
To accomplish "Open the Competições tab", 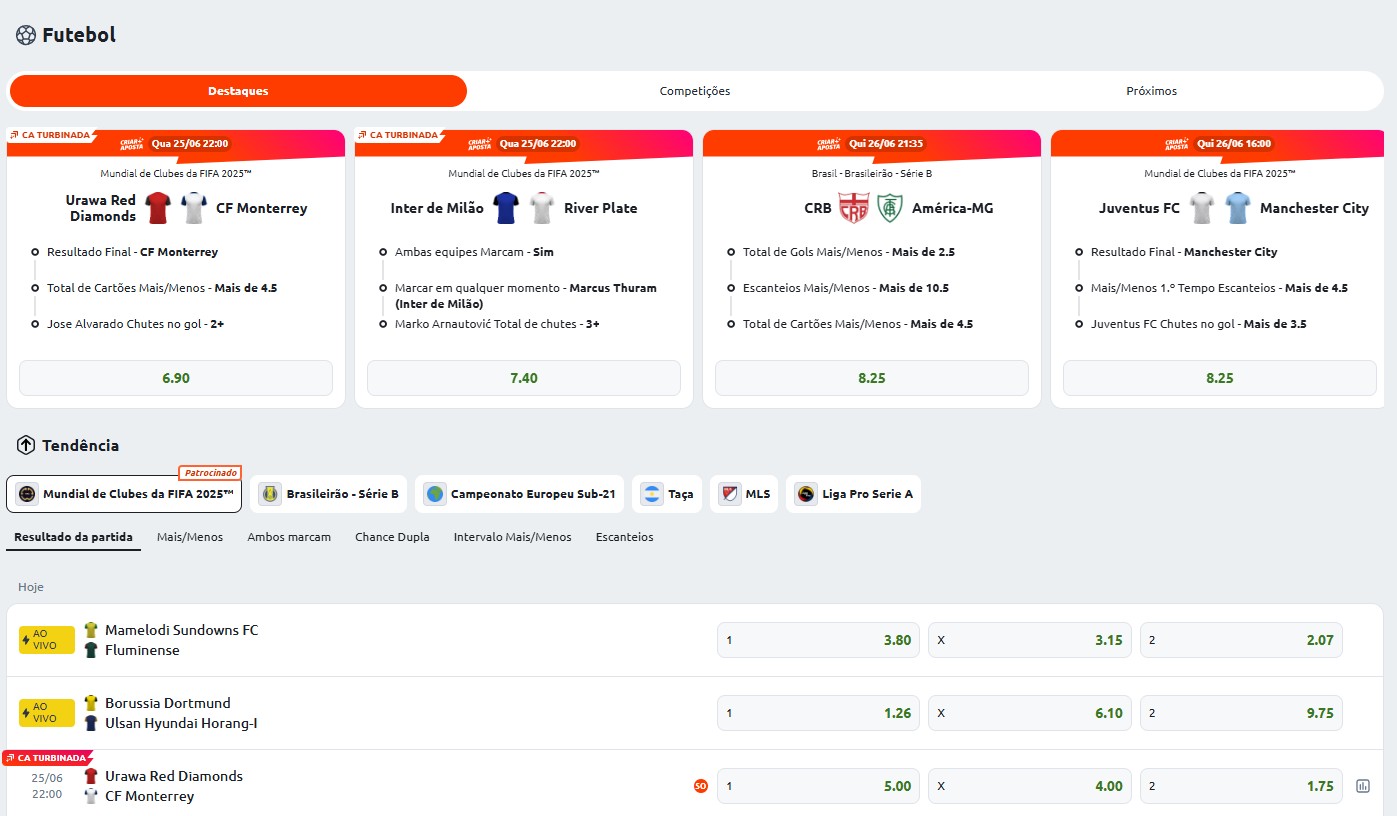I will 695,91.
